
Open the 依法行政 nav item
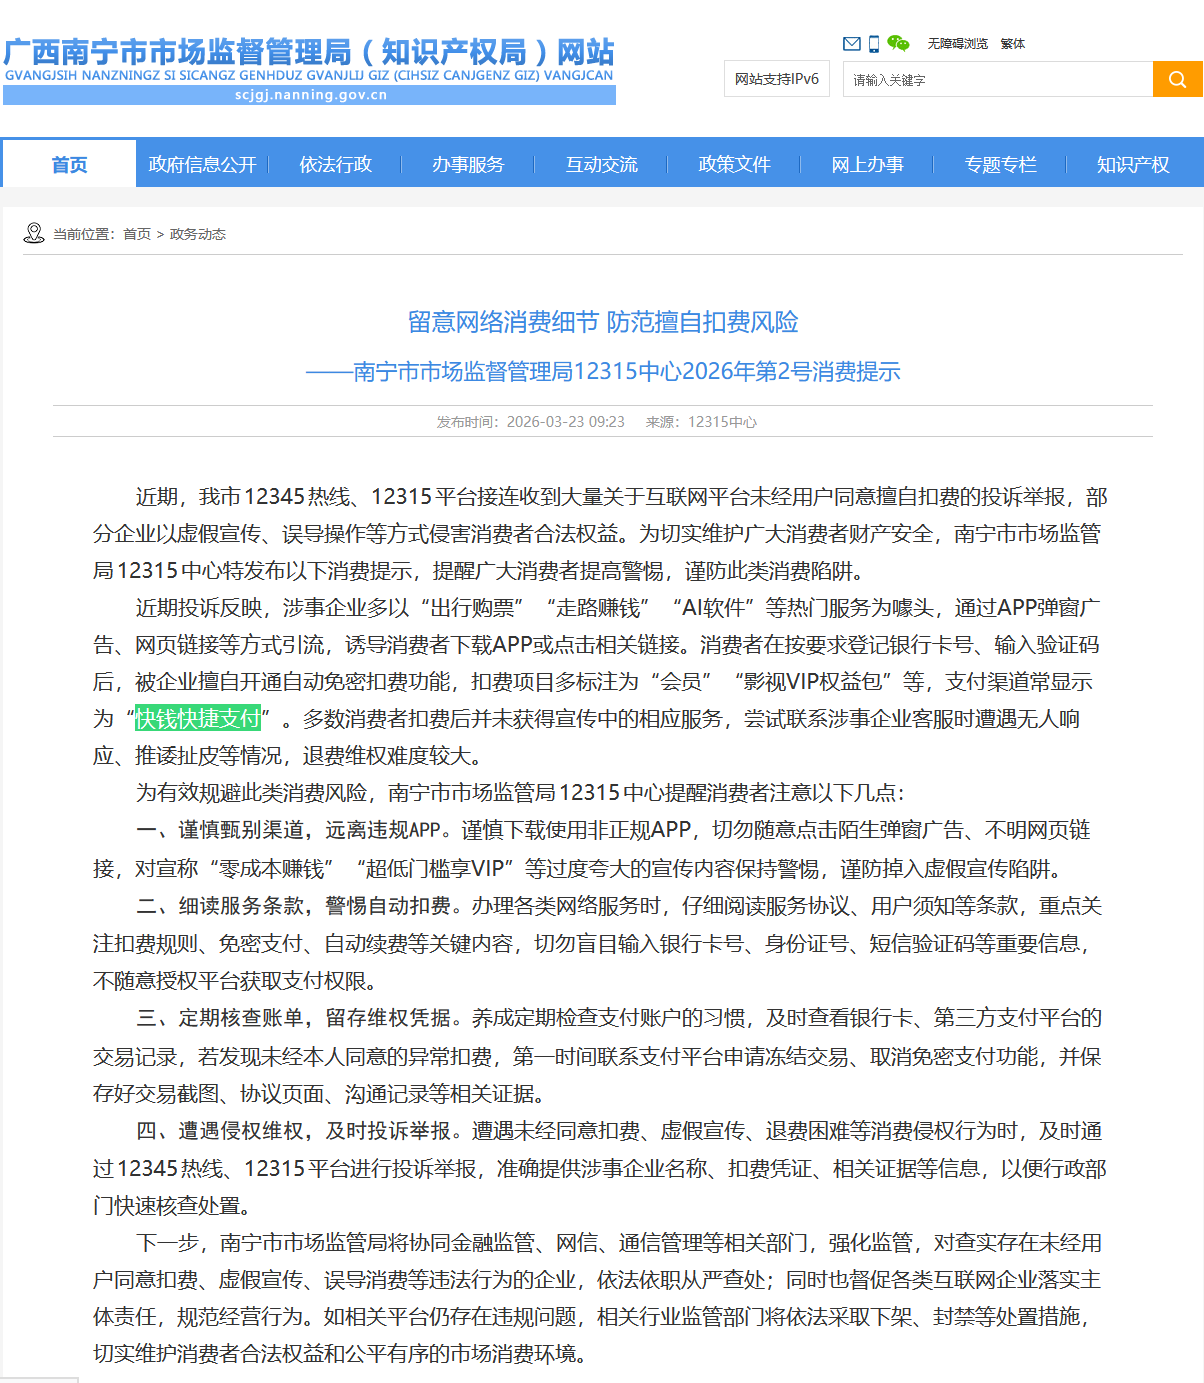(x=335, y=164)
